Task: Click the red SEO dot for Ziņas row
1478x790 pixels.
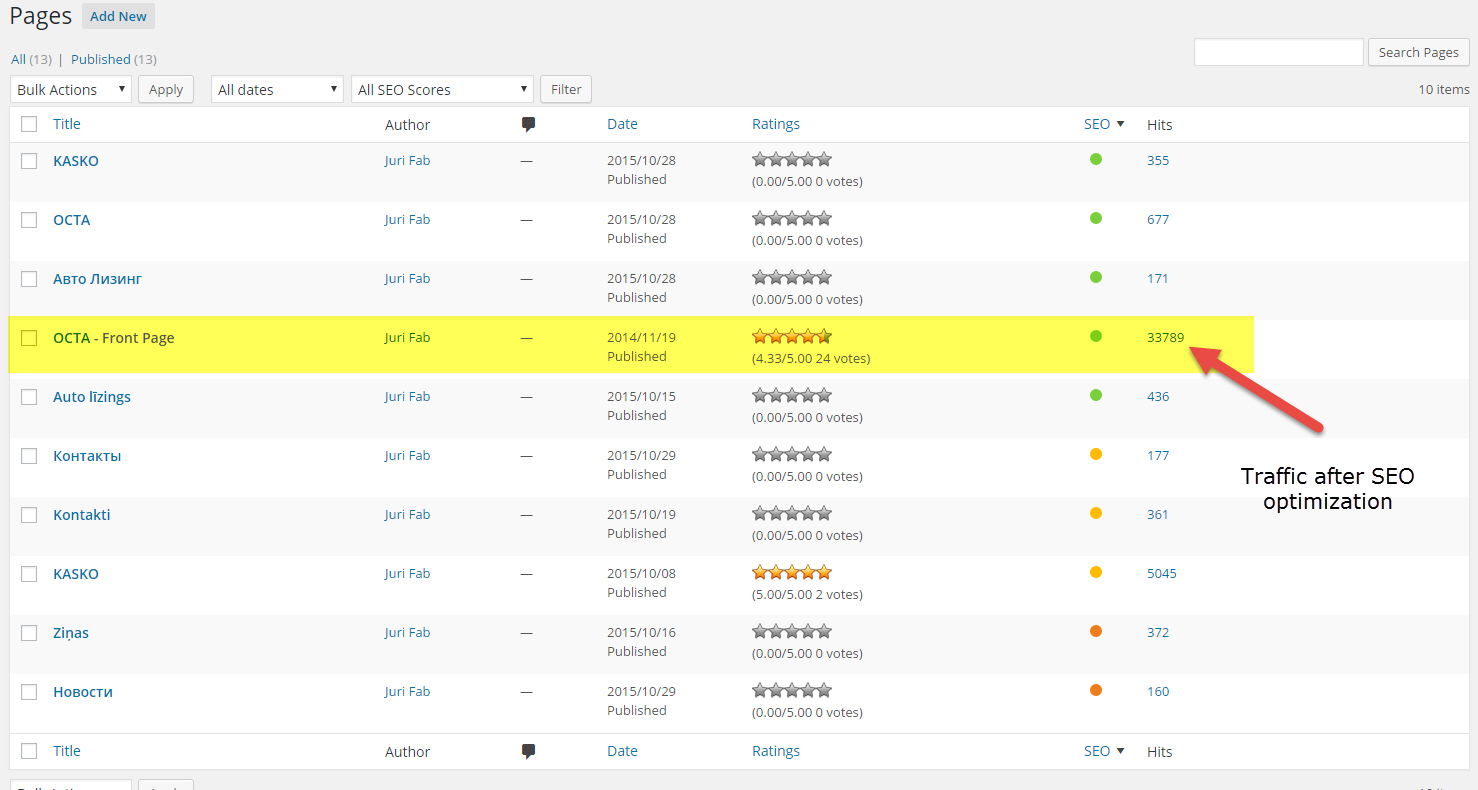Action: (1096, 631)
